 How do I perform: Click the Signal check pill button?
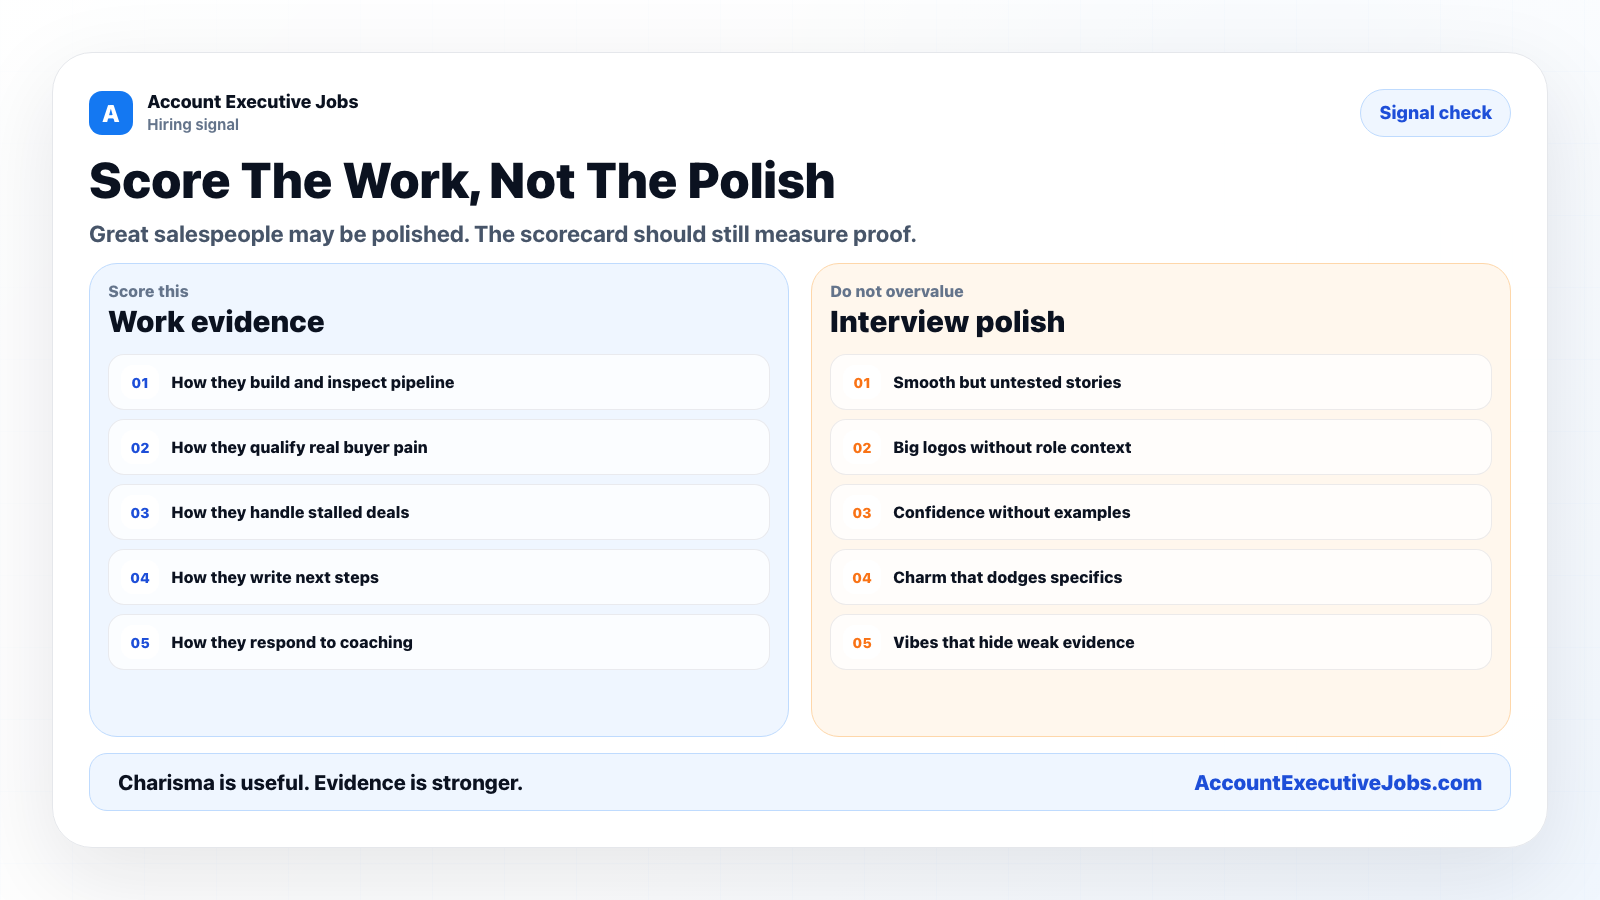tap(1435, 113)
